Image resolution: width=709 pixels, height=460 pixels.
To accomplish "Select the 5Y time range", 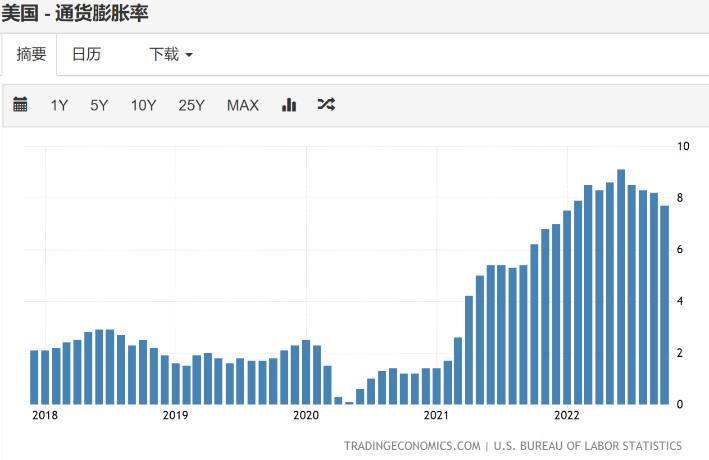I will (99, 105).
